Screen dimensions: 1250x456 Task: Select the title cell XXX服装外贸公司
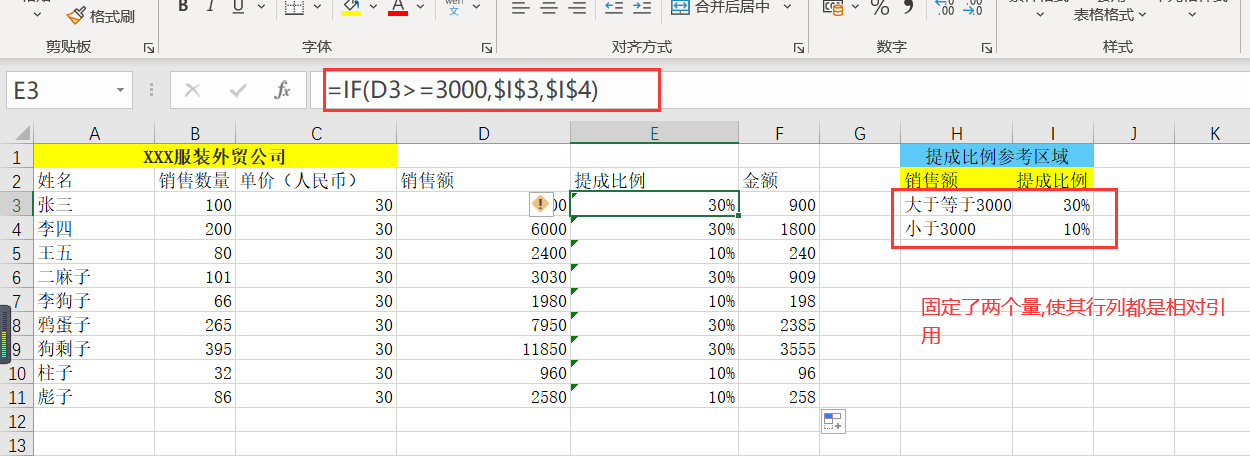(216, 156)
